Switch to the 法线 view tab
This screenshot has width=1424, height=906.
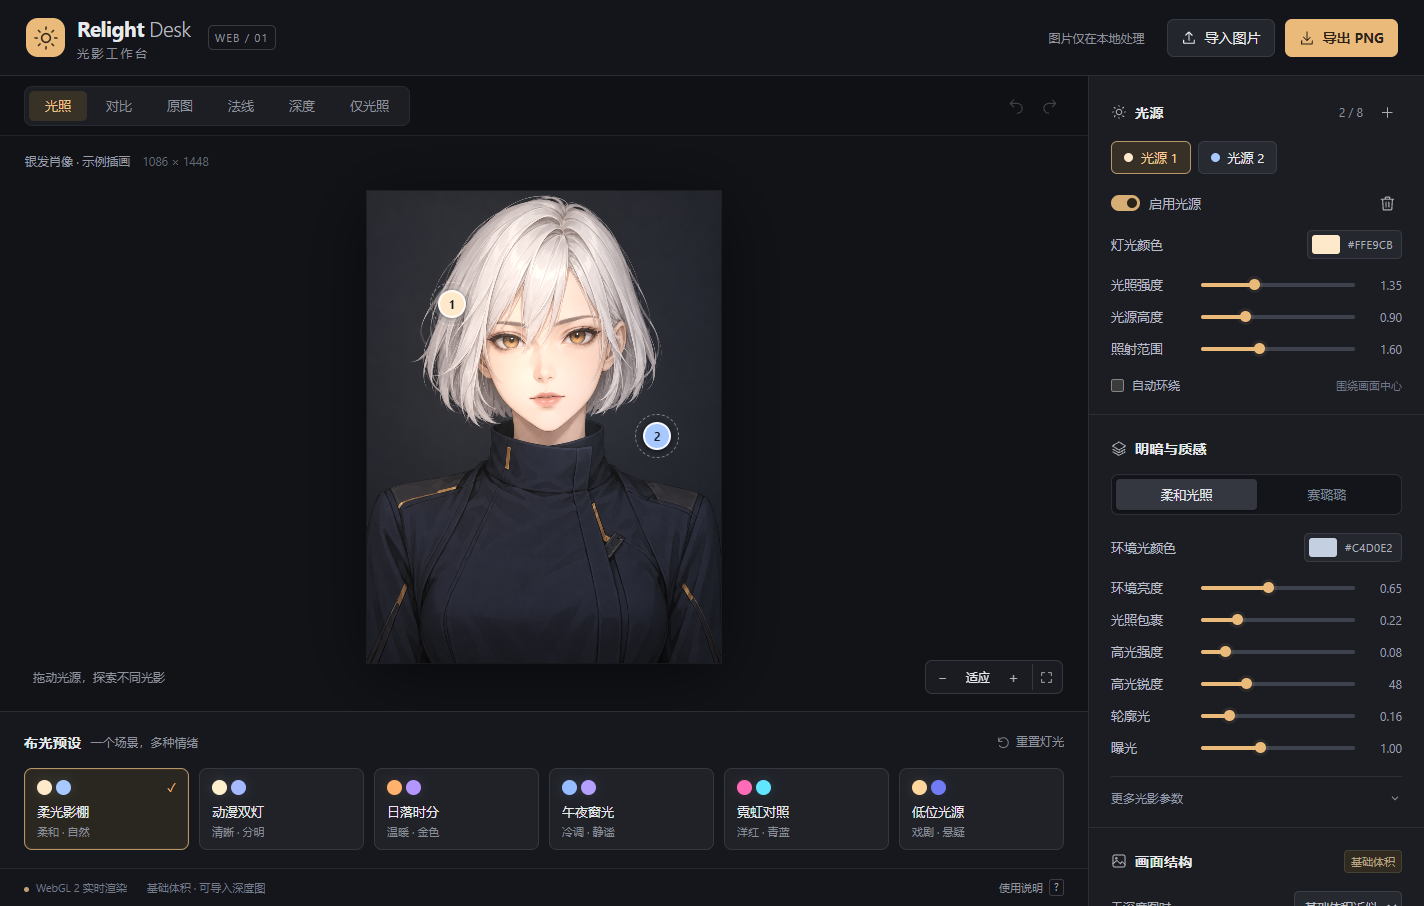[241, 106]
